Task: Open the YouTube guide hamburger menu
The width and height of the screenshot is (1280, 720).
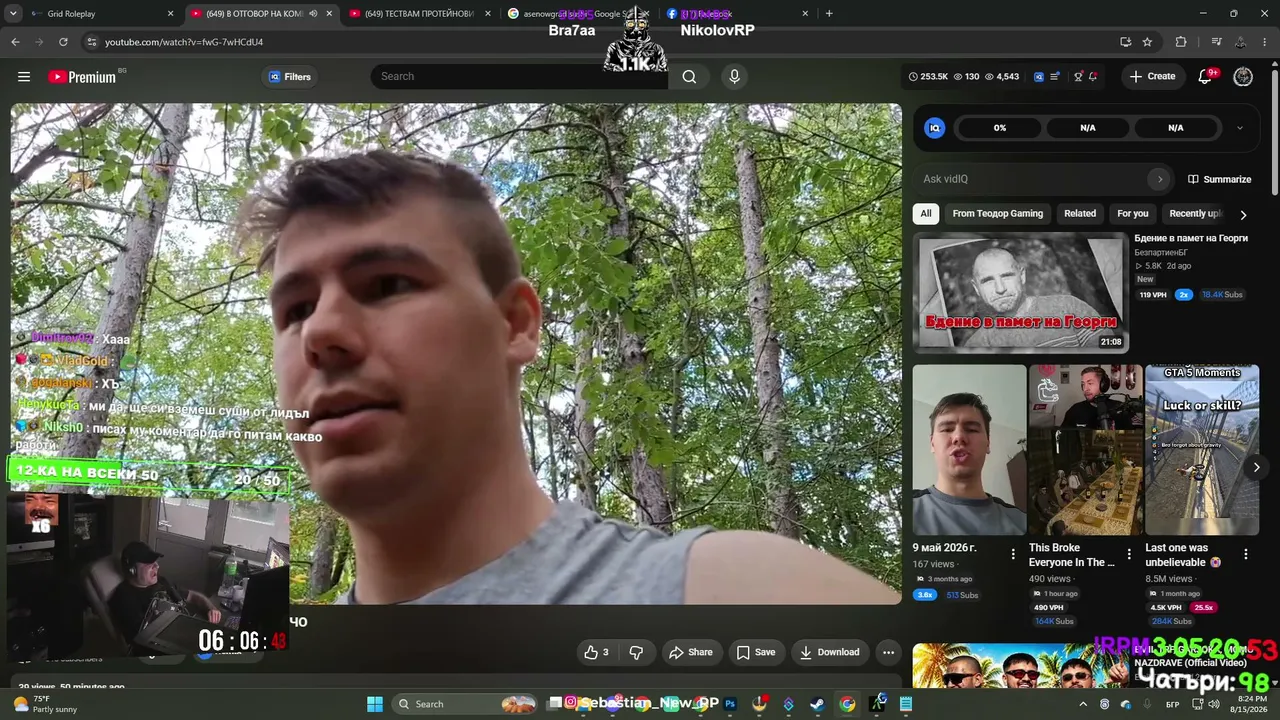Action: tap(24, 77)
